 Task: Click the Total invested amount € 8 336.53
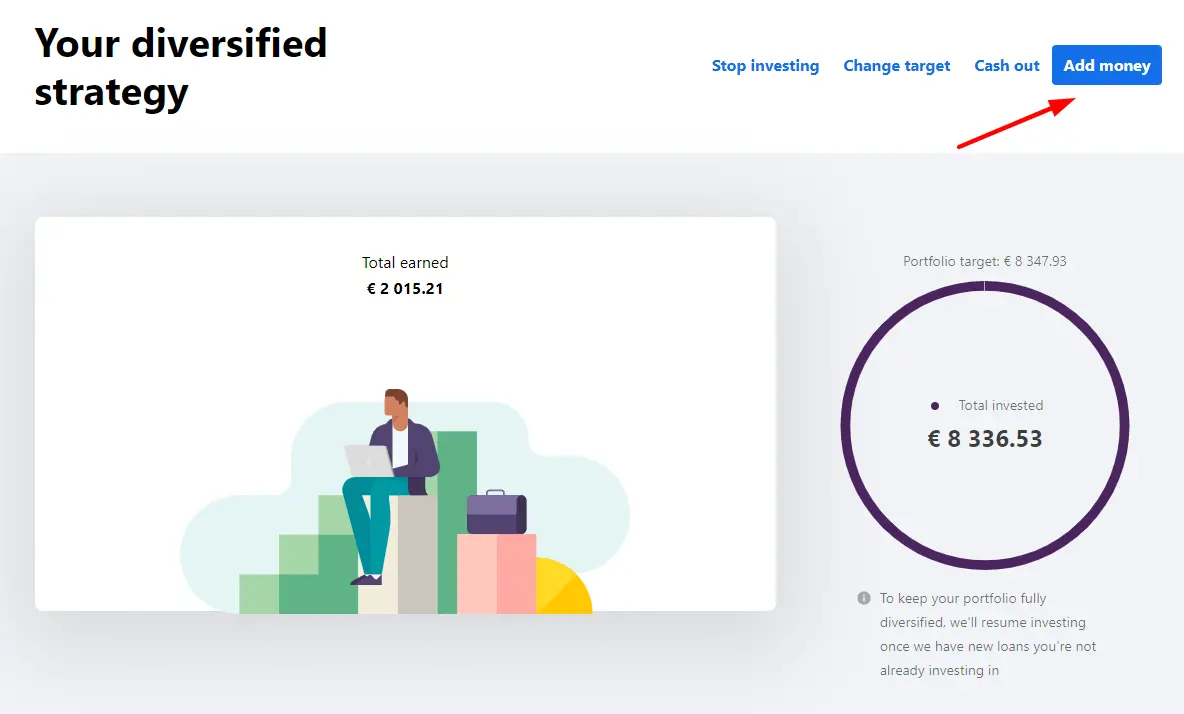click(x=985, y=439)
